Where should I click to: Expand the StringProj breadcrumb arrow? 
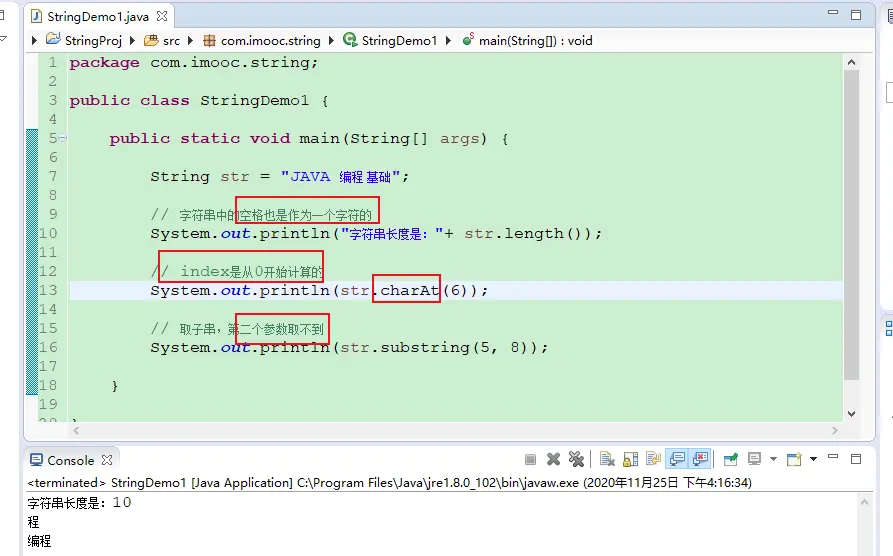pyautogui.click(x=37, y=41)
